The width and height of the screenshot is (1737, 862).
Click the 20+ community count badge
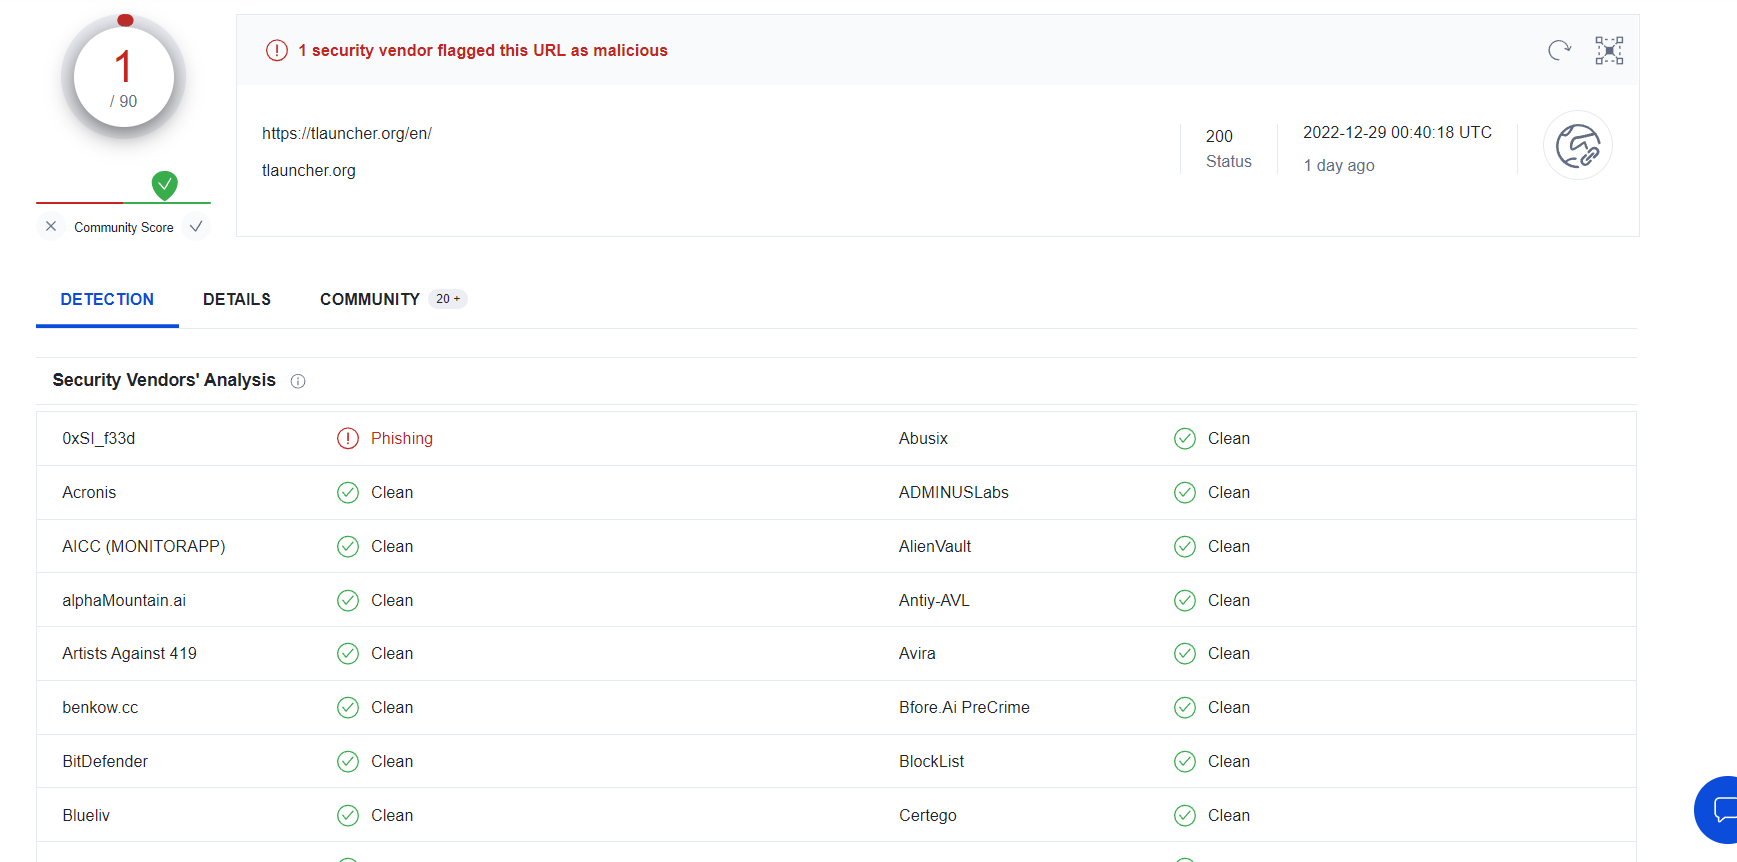[x=448, y=299]
